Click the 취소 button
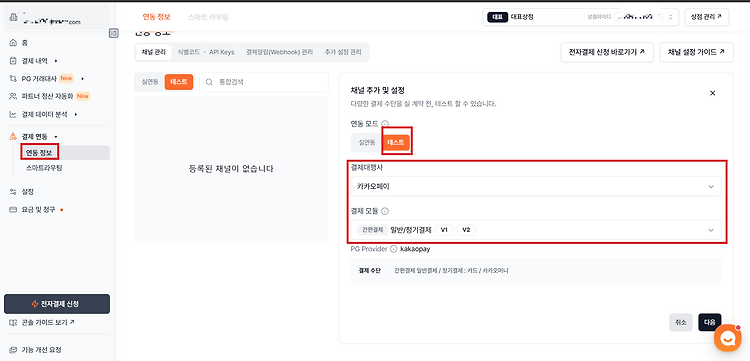Screen dimensions: 750x361 681,322
